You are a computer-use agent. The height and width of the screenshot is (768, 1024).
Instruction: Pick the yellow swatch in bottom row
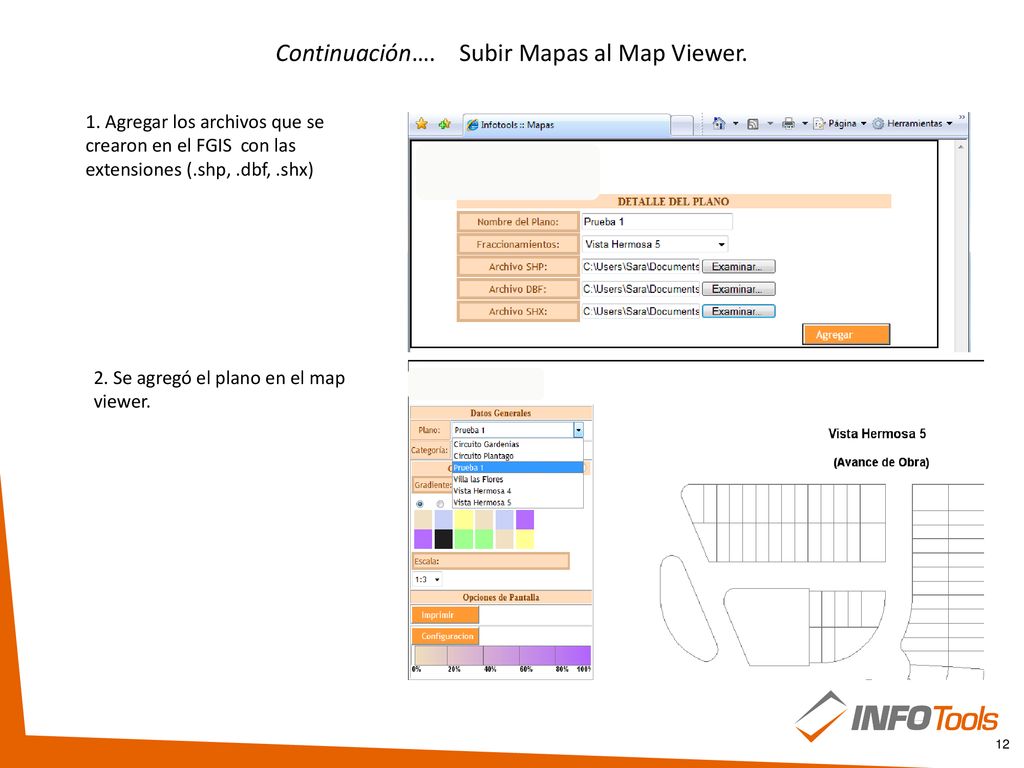pos(525,539)
